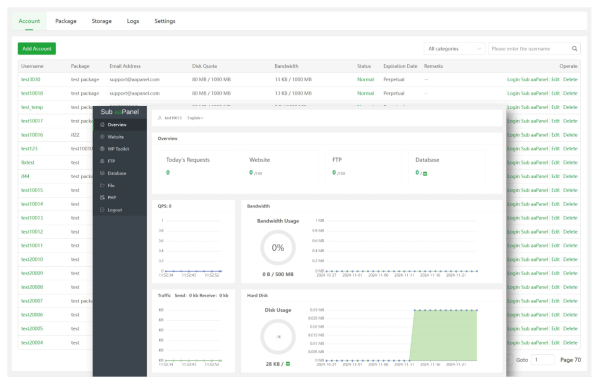
Task: Click the Bandwidth column header
Action: coord(286,66)
